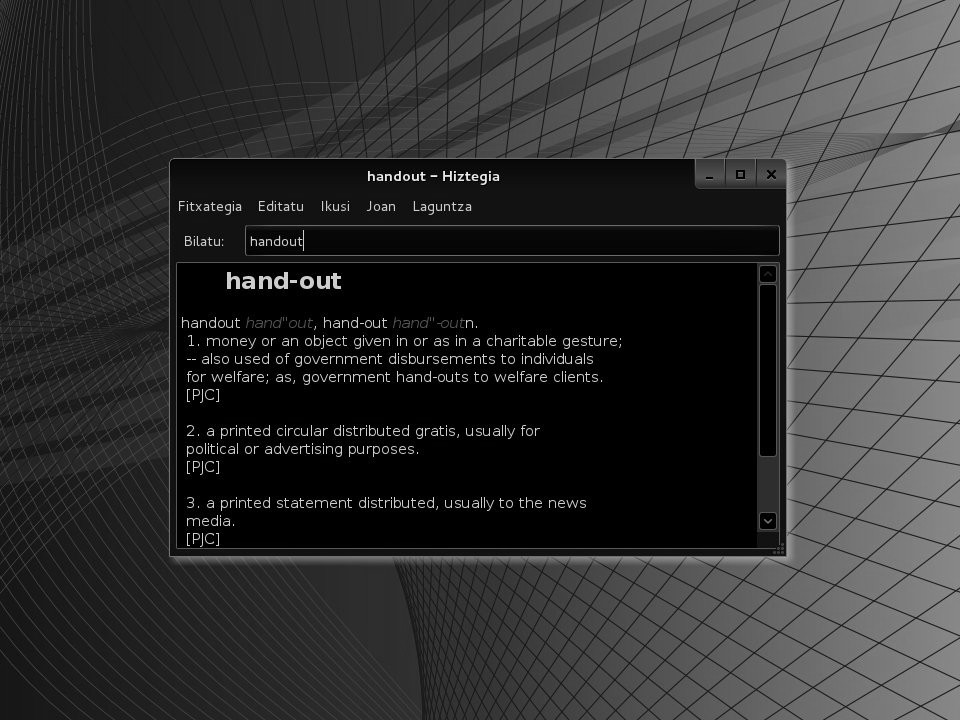Open the Editatu menu
The width and height of the screenshot is (960, 720).
coord(280,206)
